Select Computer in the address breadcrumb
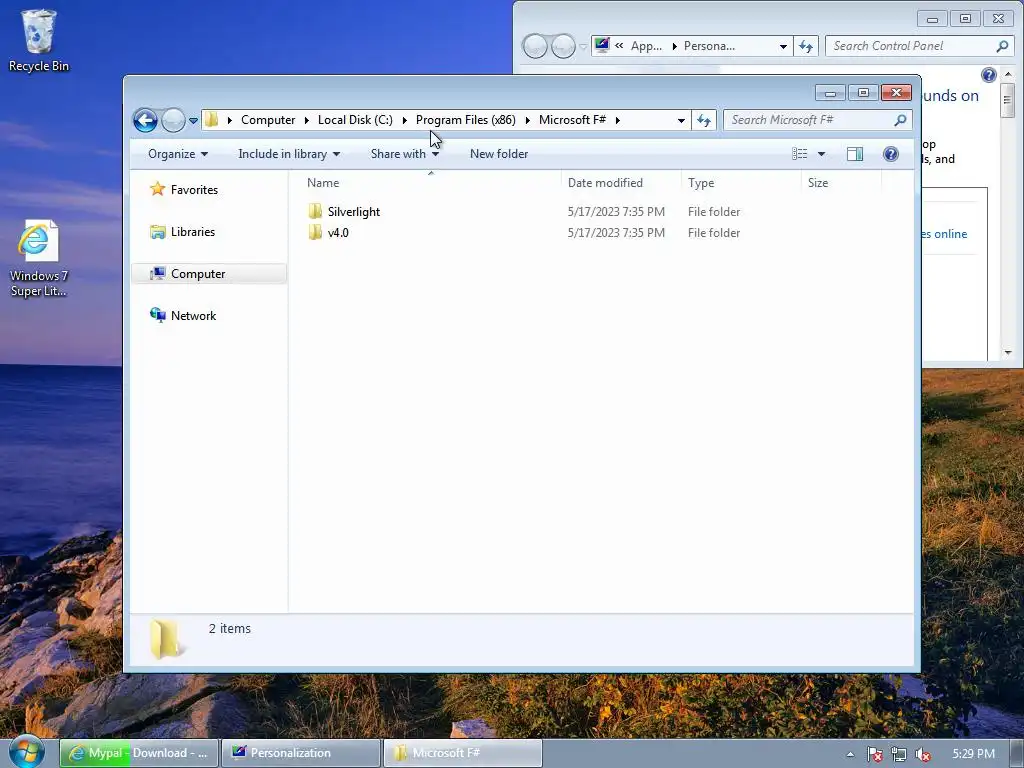Viewport: 1024px width, 768px height. coord(268,120)
